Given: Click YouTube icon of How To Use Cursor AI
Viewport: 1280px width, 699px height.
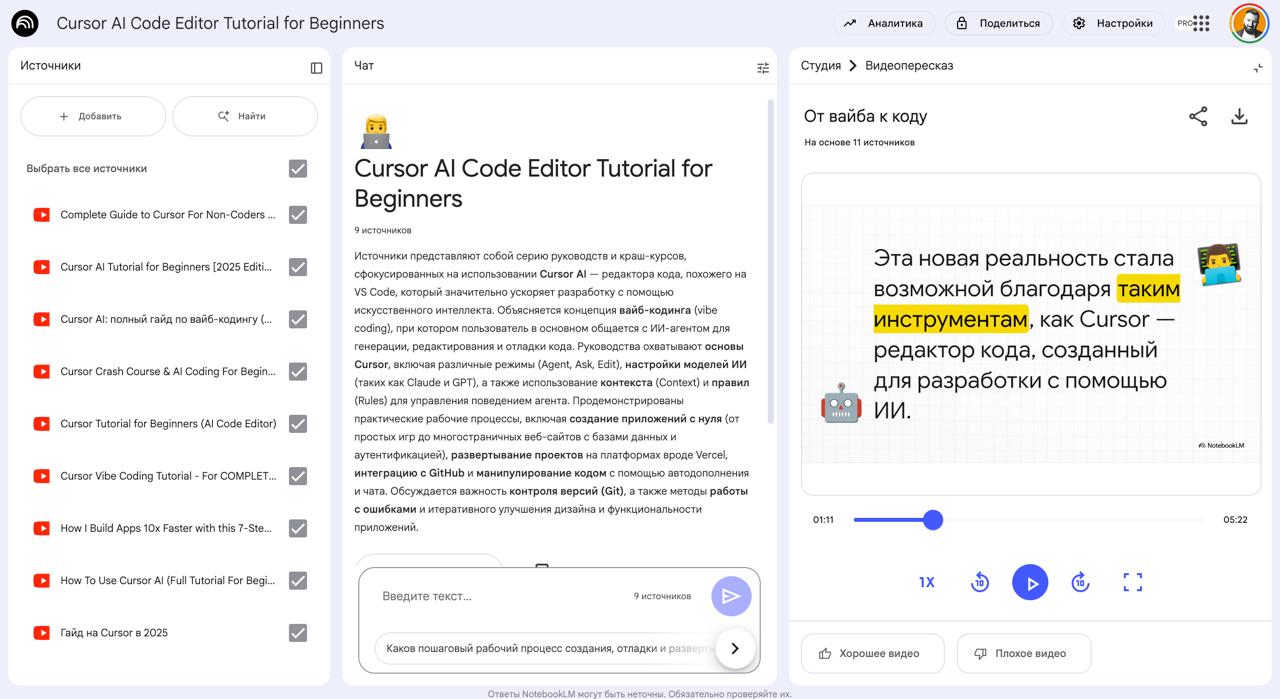Looking at the screenshot, I should 42,581.
